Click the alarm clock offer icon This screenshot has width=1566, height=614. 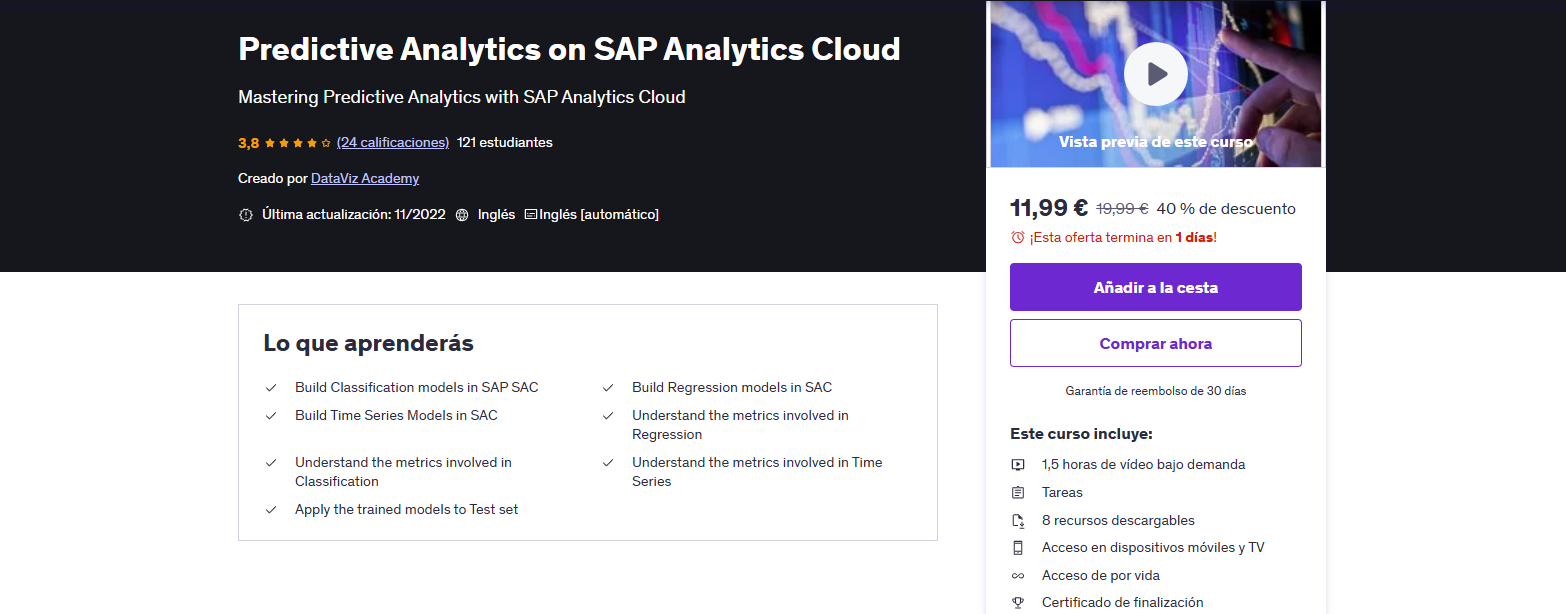click(1018, 237)
